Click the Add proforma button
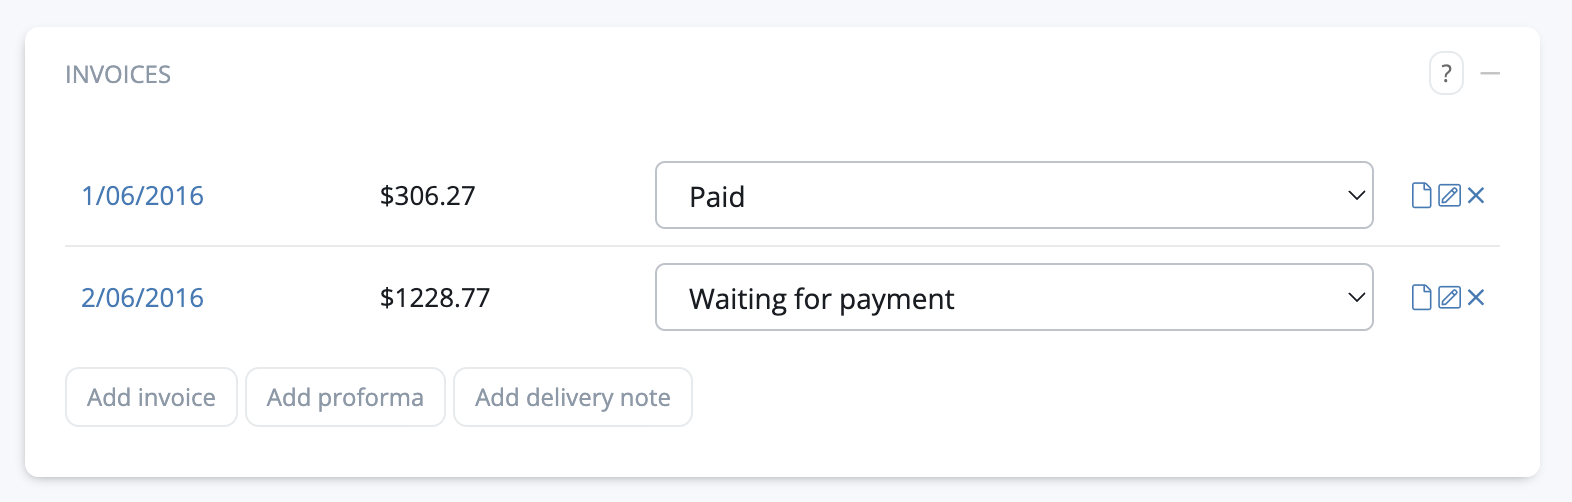Image resolution: width=1572 pixels, height=502 pixels. [345, 398]
